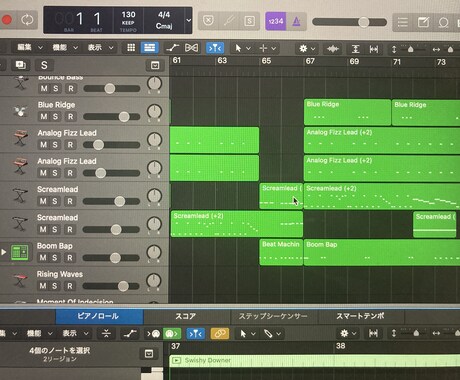Click the Cmaj key signature display
The width and height of the screenshot is (460, 380).
coord(164,26)
